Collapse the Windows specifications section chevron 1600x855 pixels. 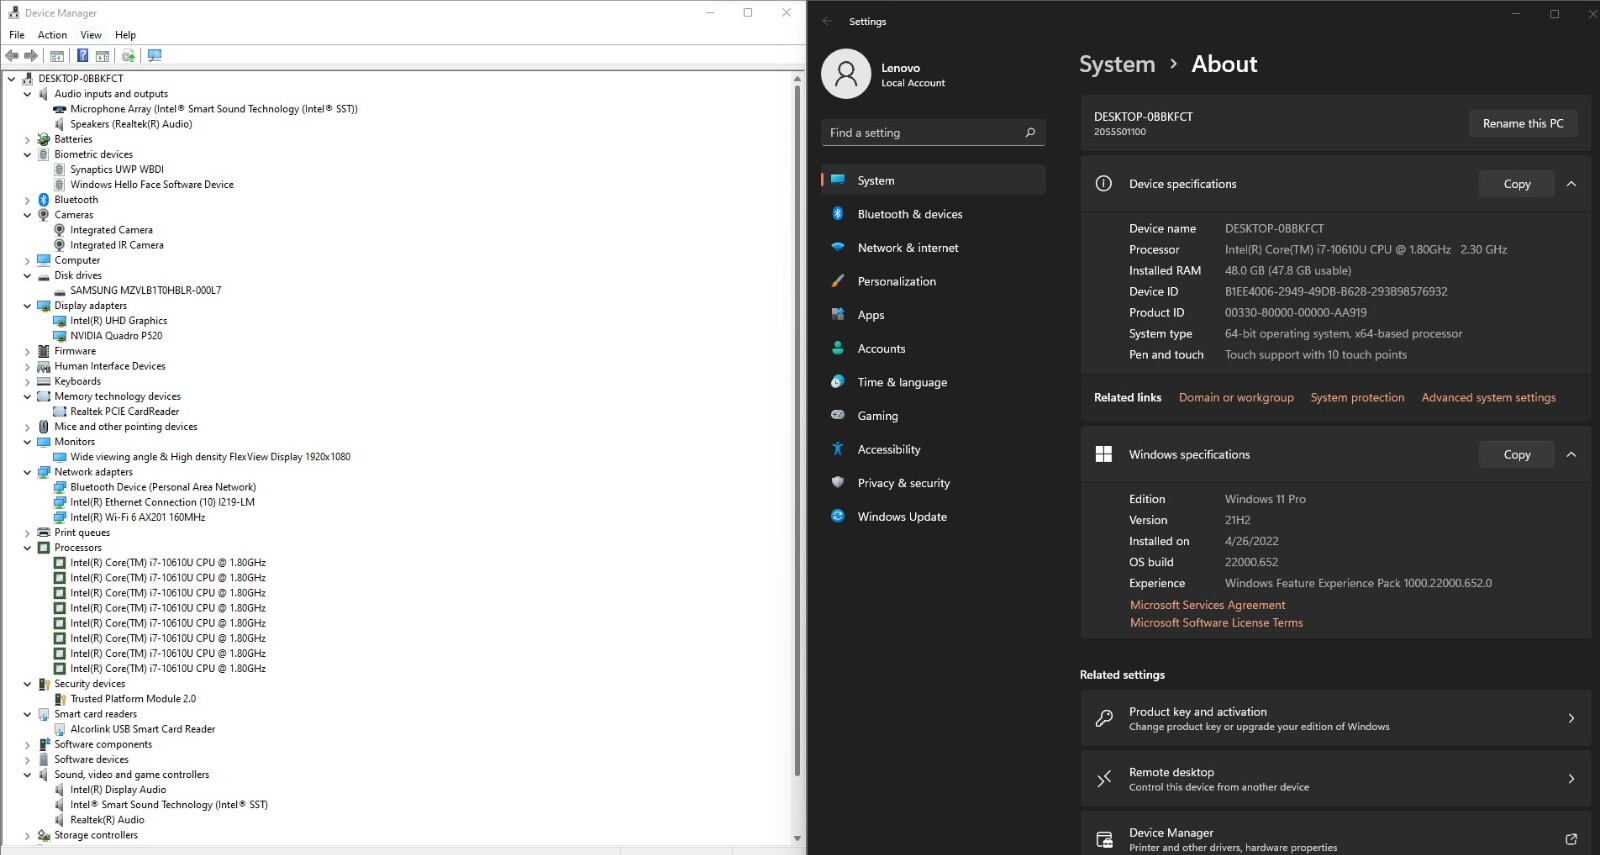click(1571, 454)
